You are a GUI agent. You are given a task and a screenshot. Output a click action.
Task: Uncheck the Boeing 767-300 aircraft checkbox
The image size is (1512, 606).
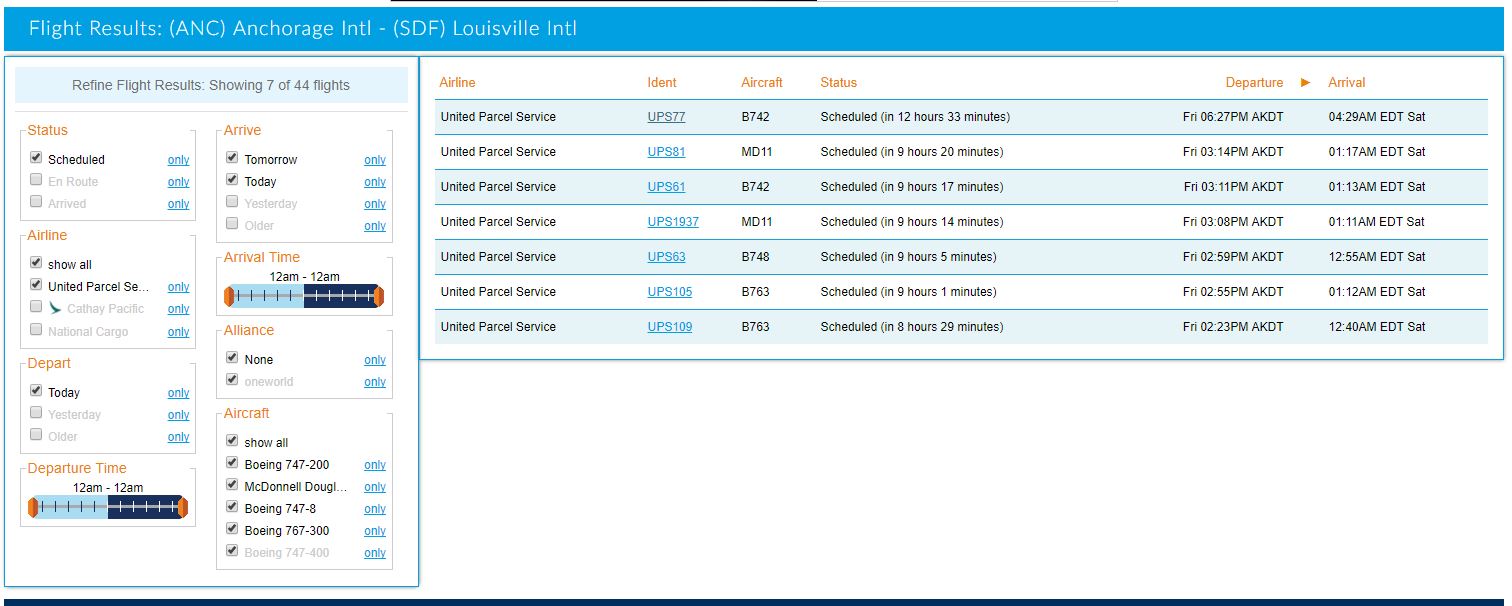232,529
